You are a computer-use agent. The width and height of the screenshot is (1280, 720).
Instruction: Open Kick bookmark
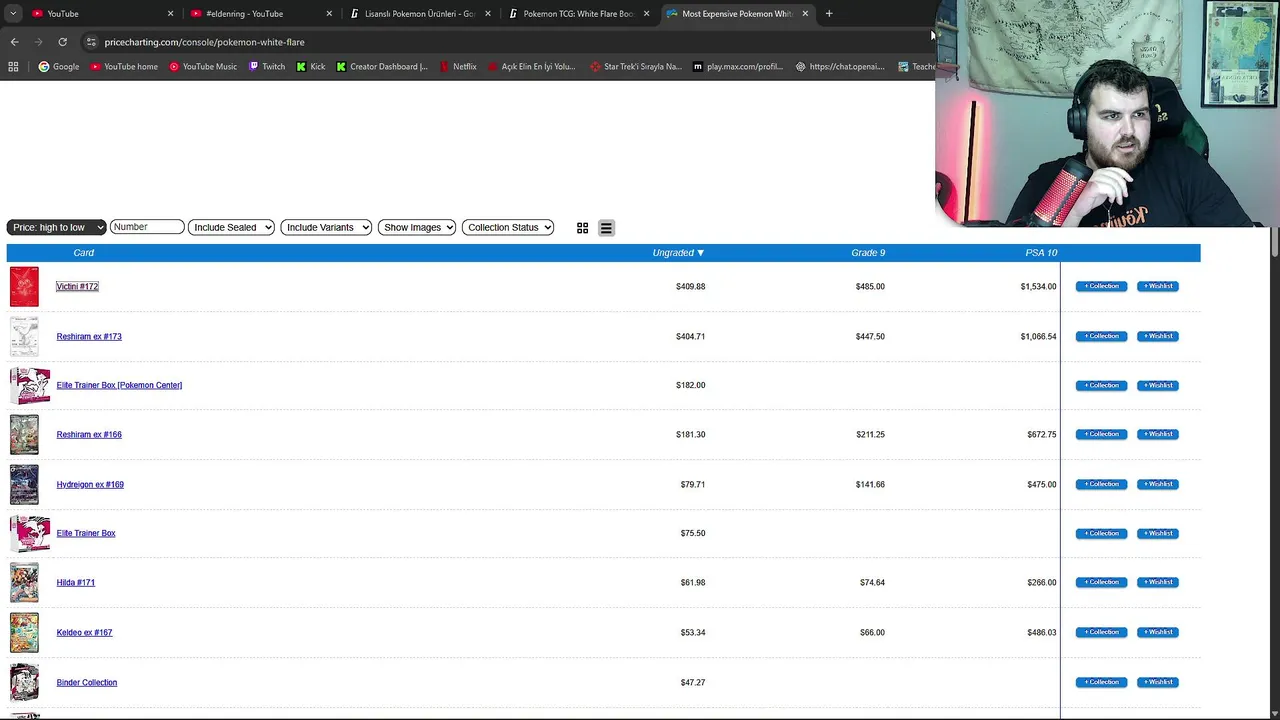311,67
